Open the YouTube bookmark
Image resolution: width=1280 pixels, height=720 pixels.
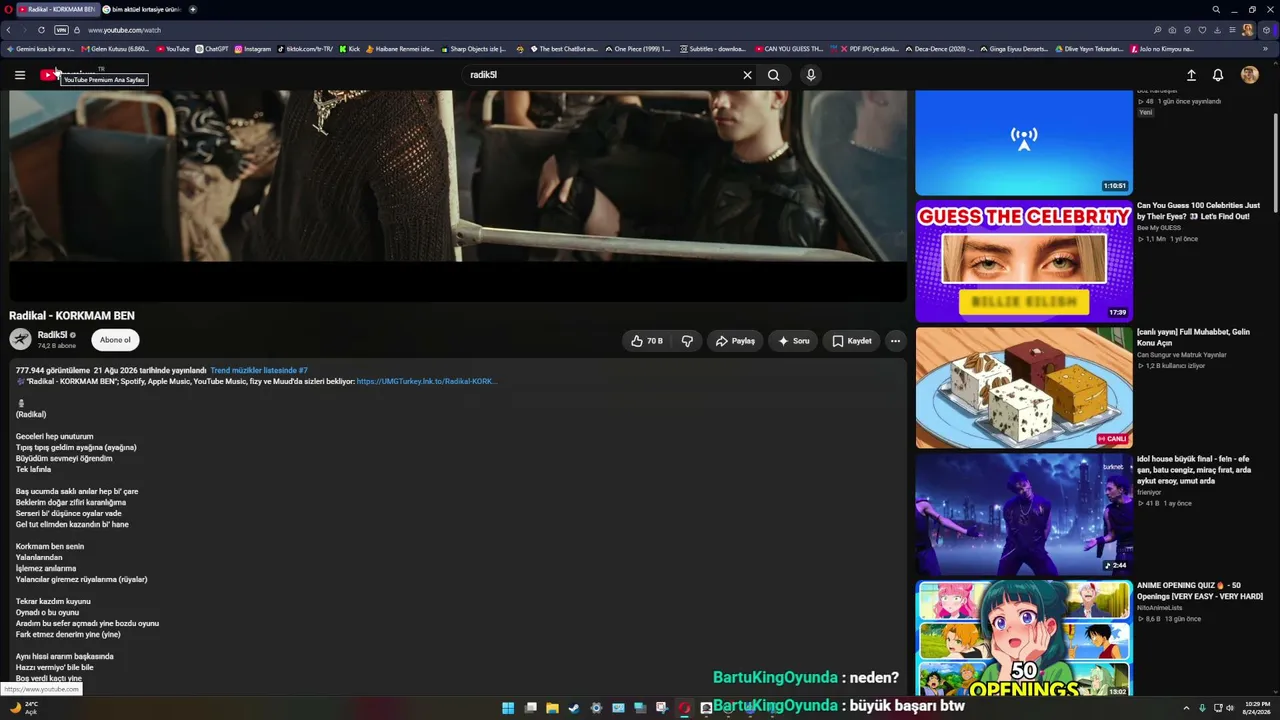(173, 49)
